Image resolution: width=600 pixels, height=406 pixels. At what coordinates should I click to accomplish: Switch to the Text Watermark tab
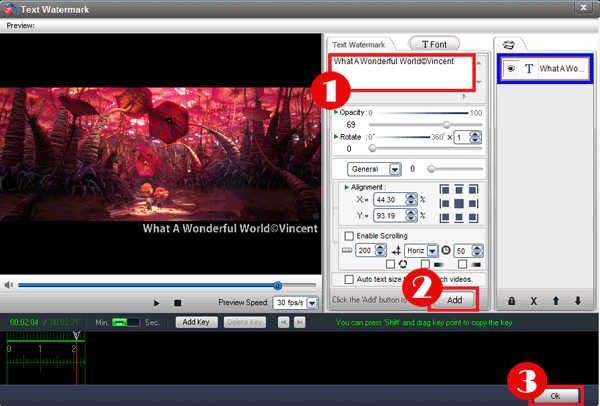click(x=359, y=45)
